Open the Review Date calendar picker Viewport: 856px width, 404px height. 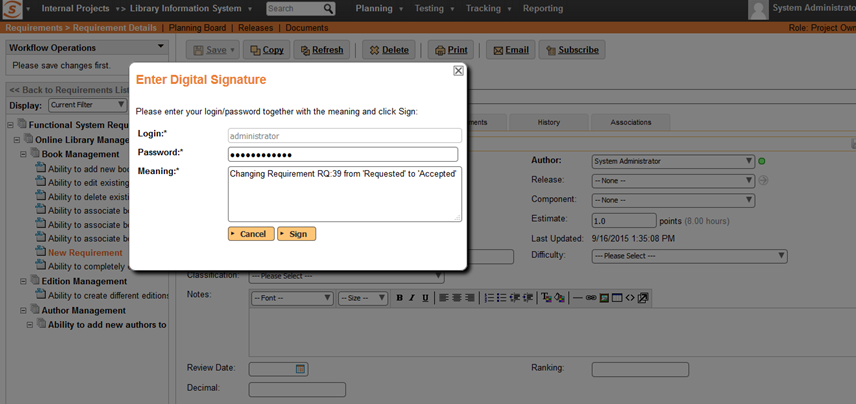tap(300, 369)
